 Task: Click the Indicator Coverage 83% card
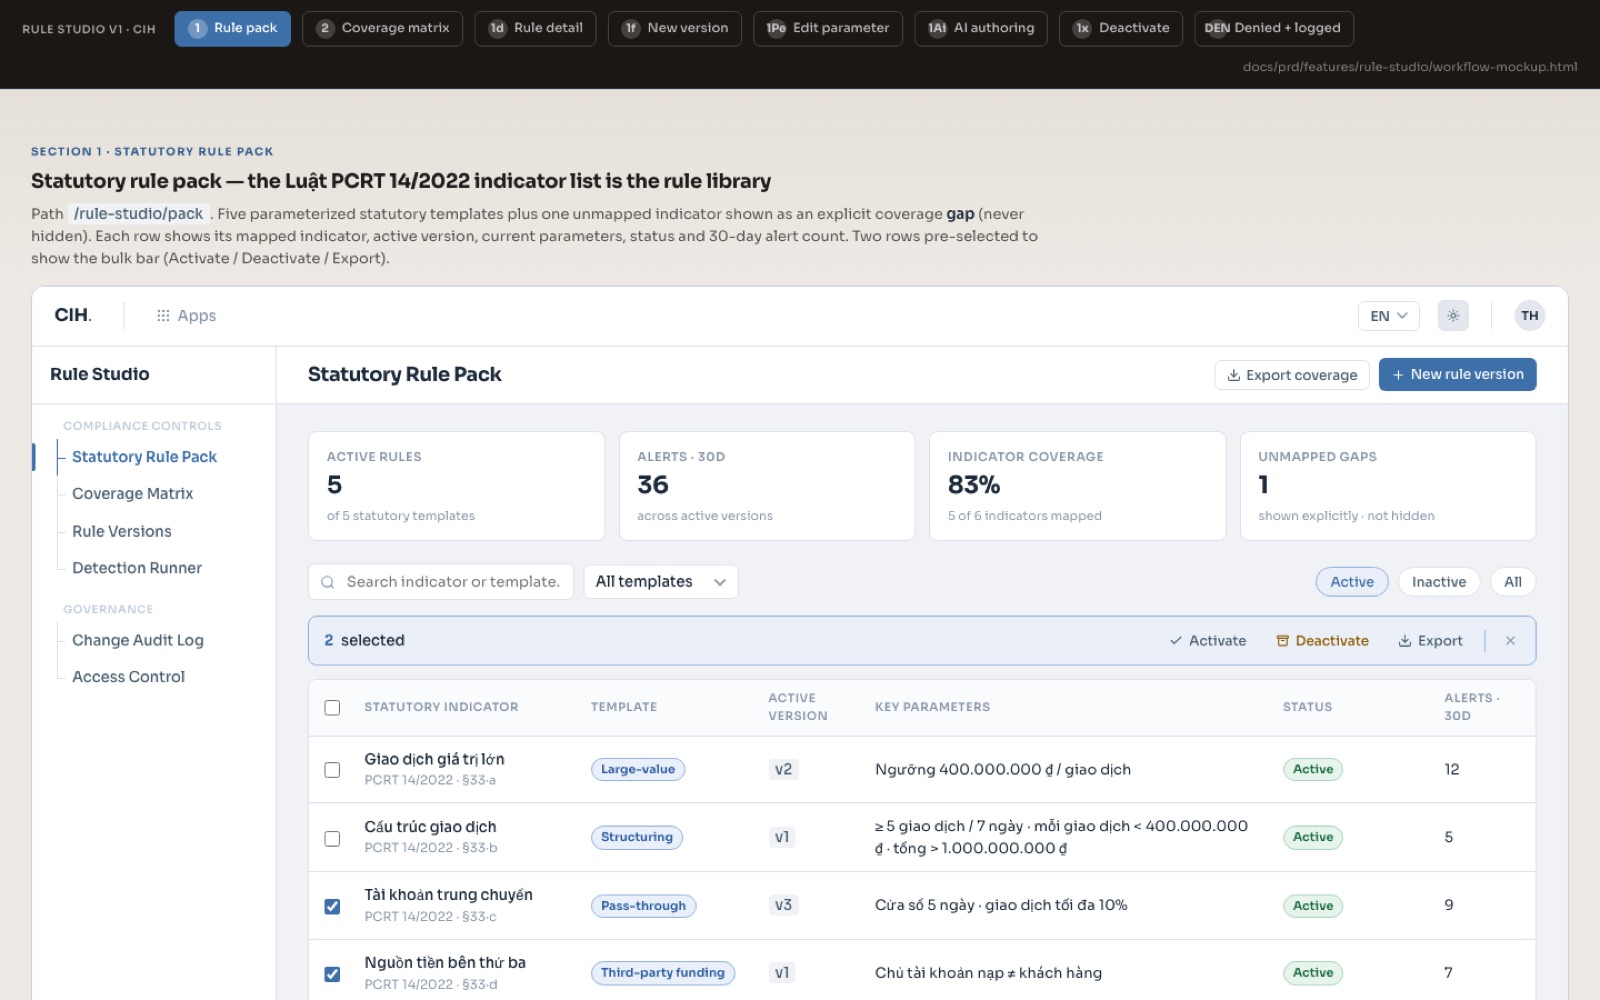click(x=1077, y=486)
